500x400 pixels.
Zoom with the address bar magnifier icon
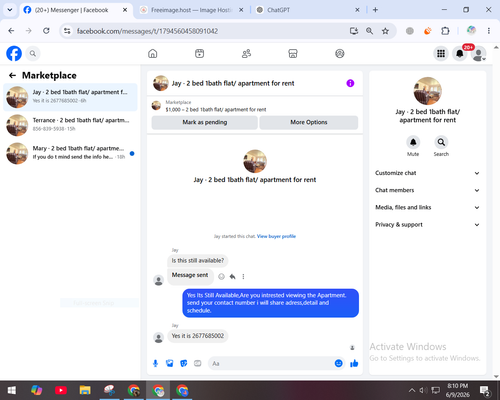pyautogui.click(x=369, y=31)
